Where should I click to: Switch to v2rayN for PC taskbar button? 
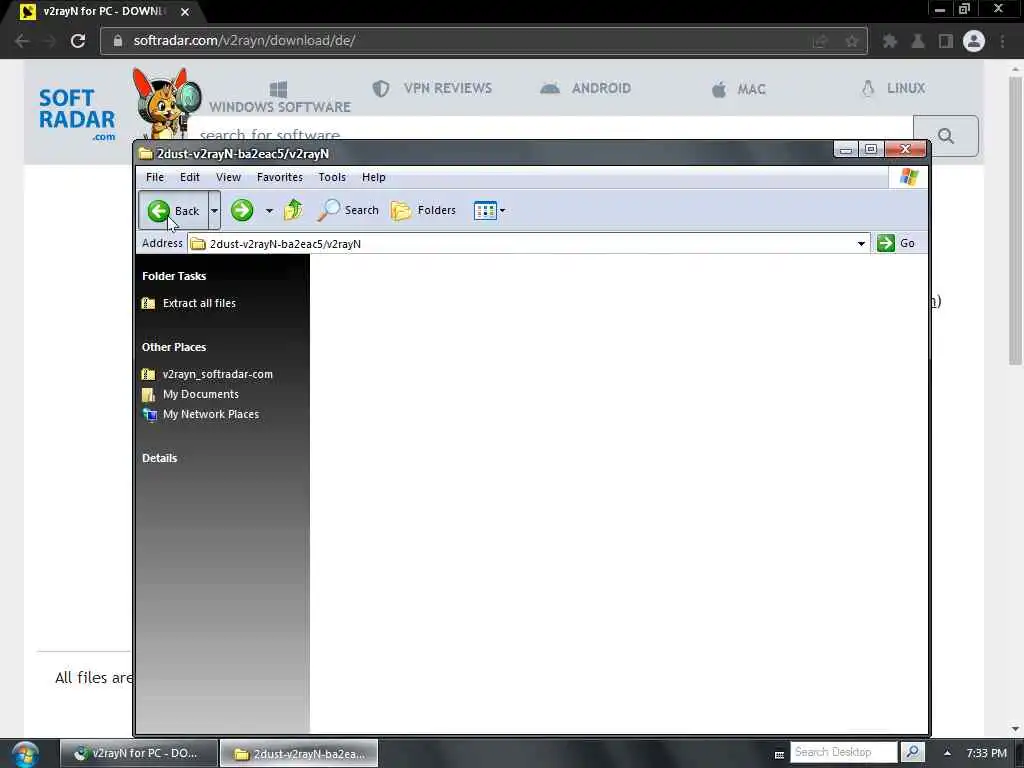tap(138, 753)
